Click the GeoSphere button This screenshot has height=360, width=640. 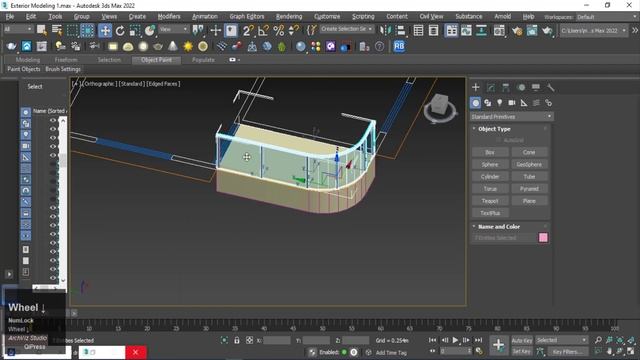529,164
